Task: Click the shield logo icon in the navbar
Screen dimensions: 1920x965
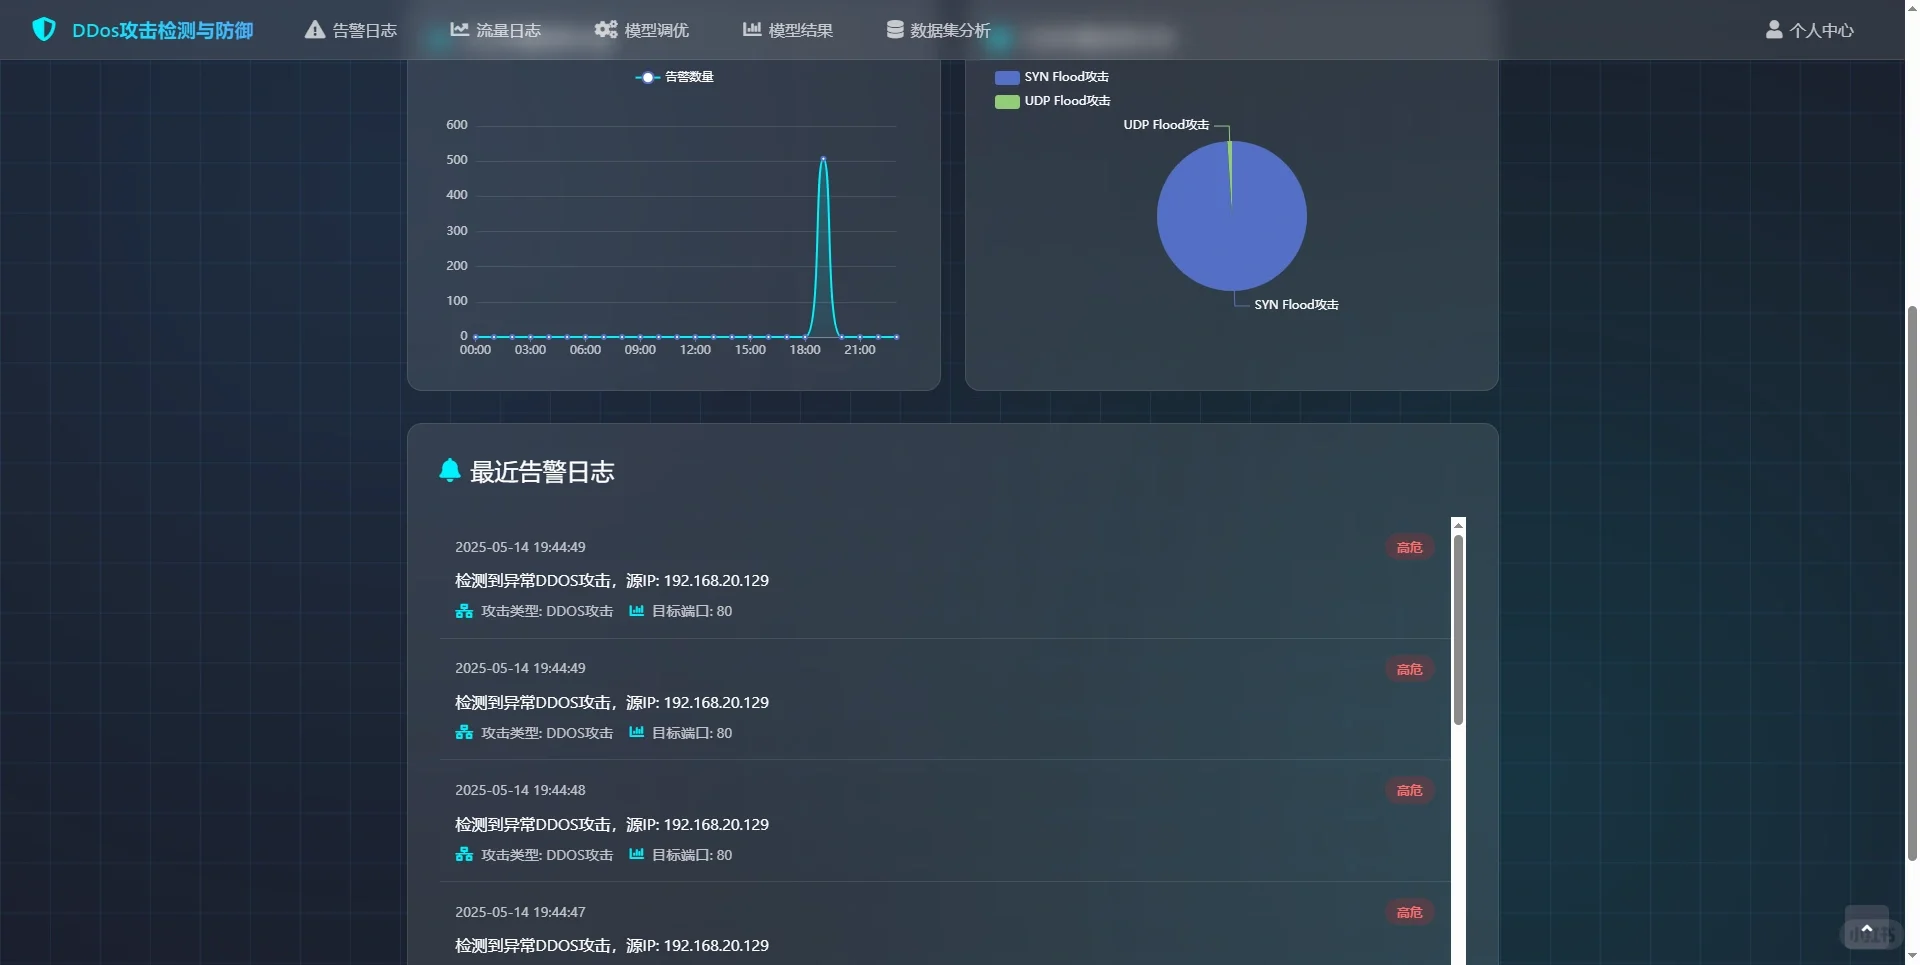Action: pyautogui.click(x=45, y=30)
